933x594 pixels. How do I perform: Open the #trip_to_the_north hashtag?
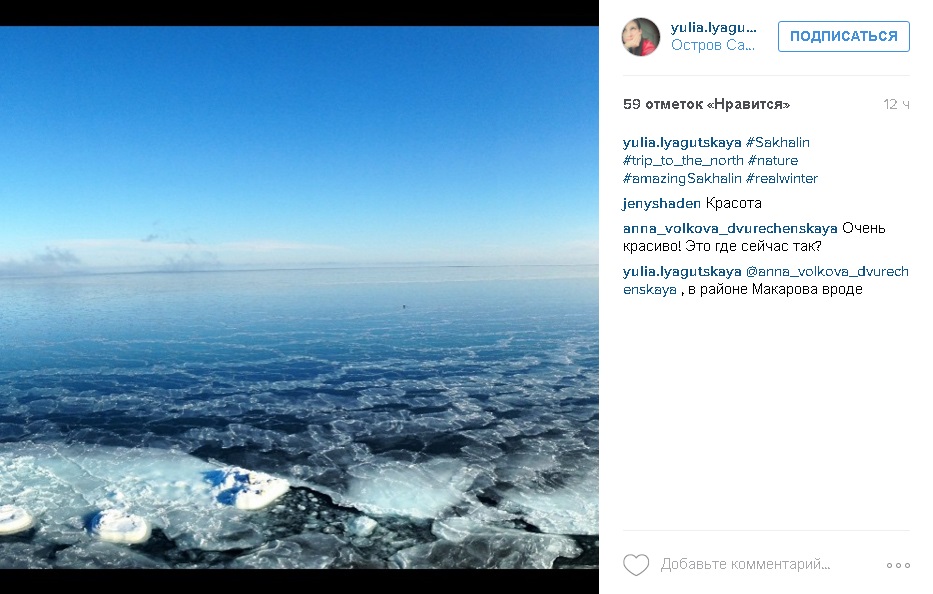click(683, 160)
